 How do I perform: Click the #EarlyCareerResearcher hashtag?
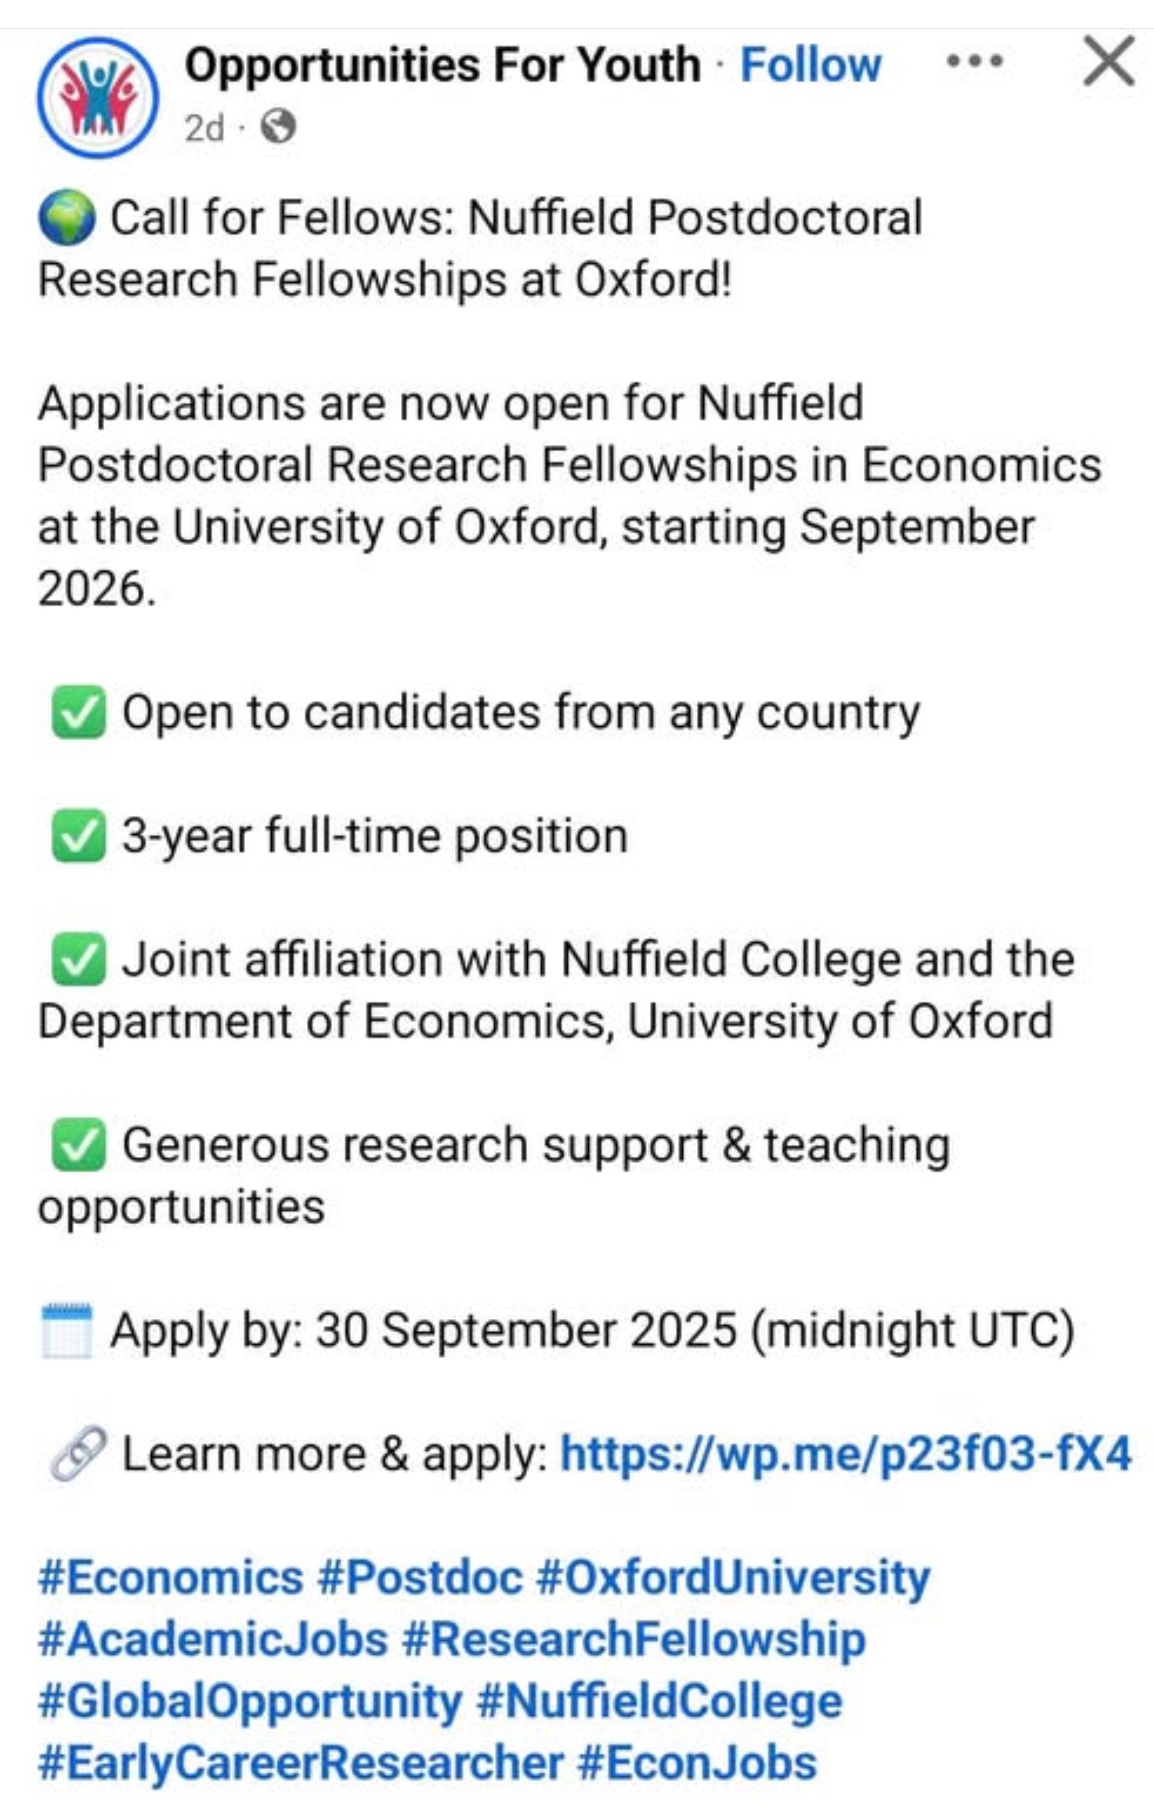pos(300,1763)
